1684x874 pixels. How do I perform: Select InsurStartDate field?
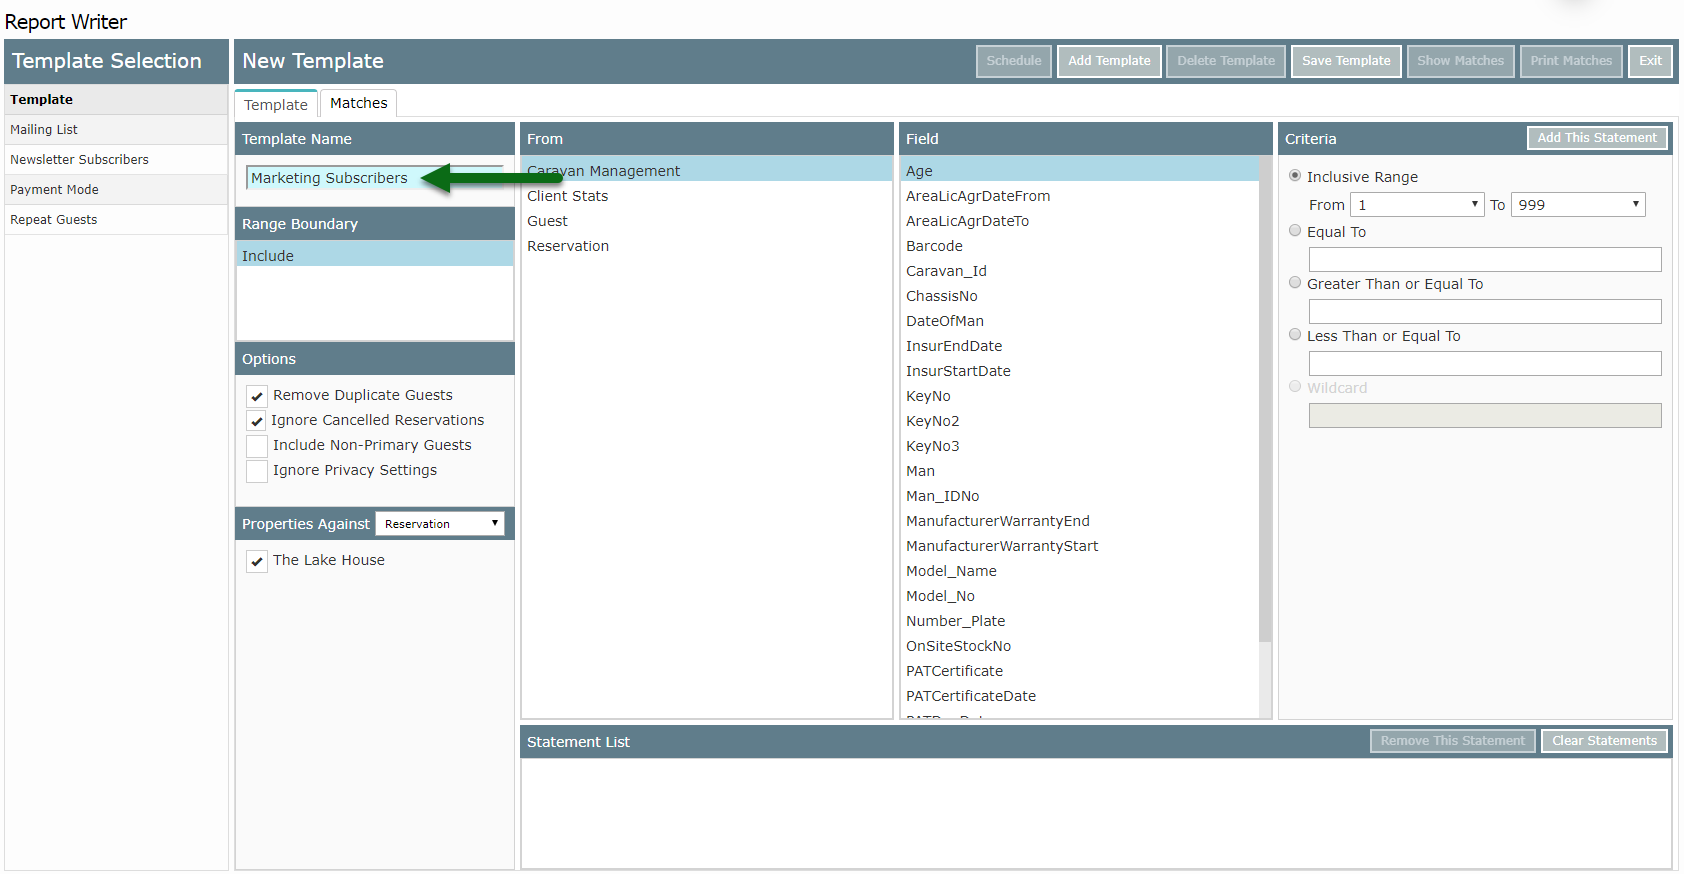coord(1079,371)
